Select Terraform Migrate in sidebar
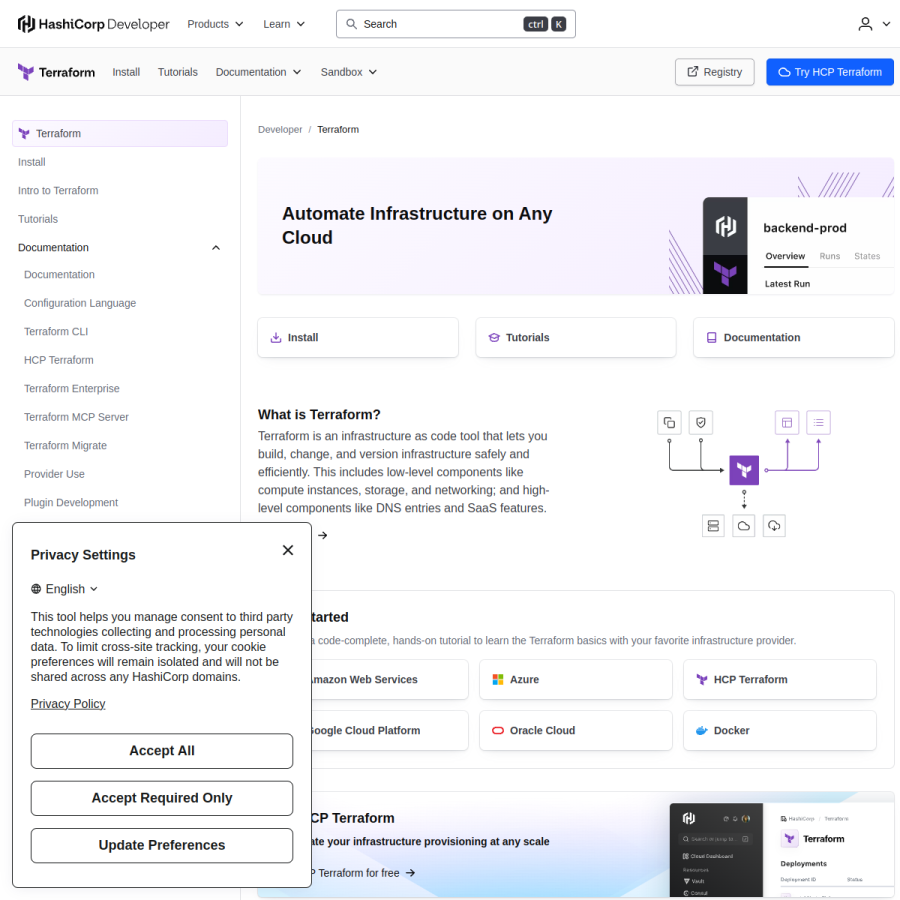 [65, 446]
